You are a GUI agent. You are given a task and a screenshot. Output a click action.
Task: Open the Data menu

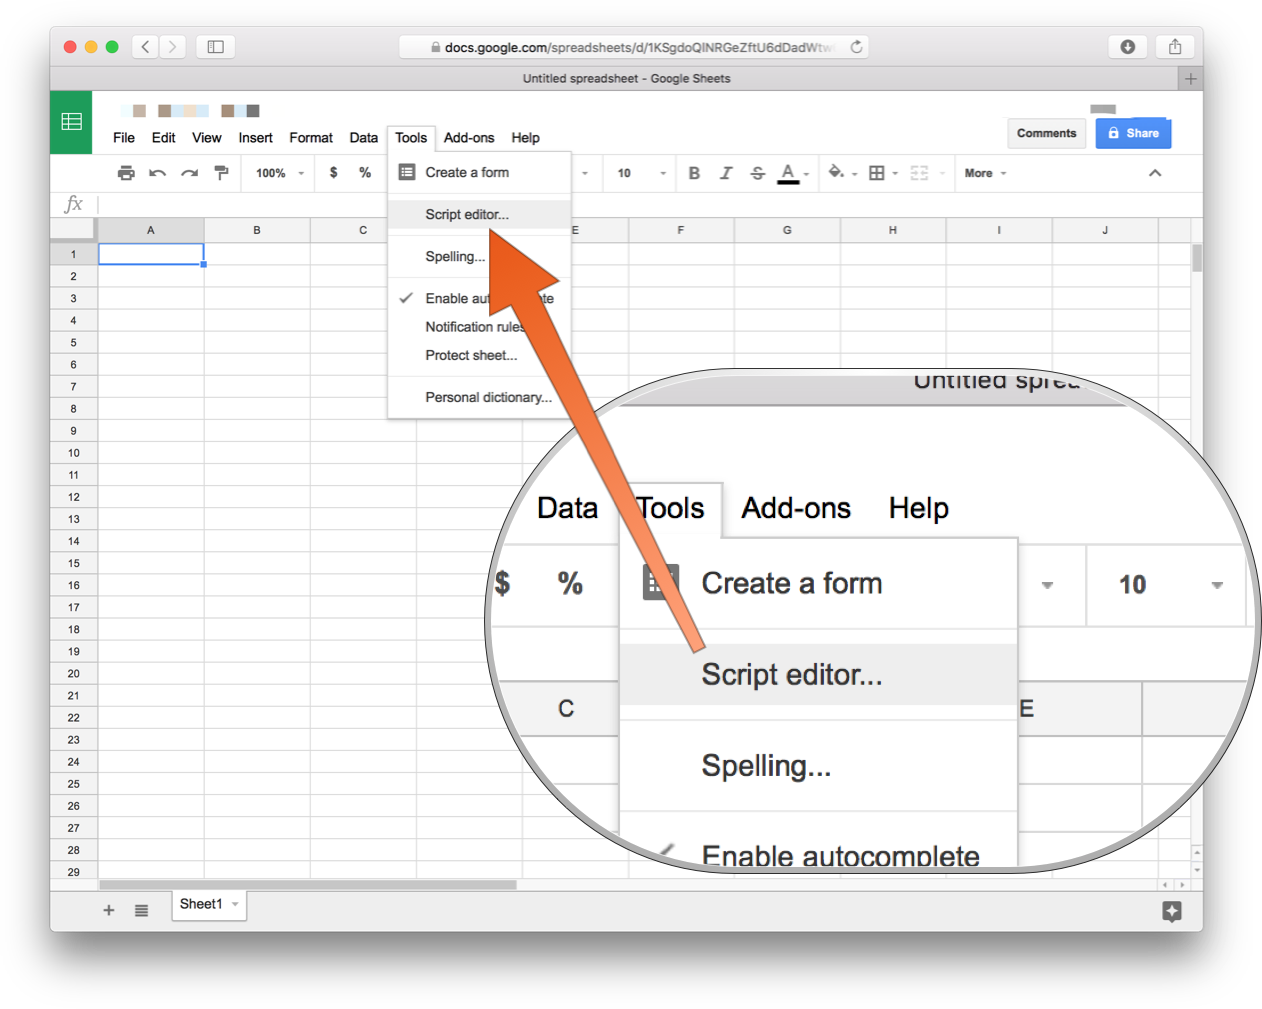tap(364, 138)
